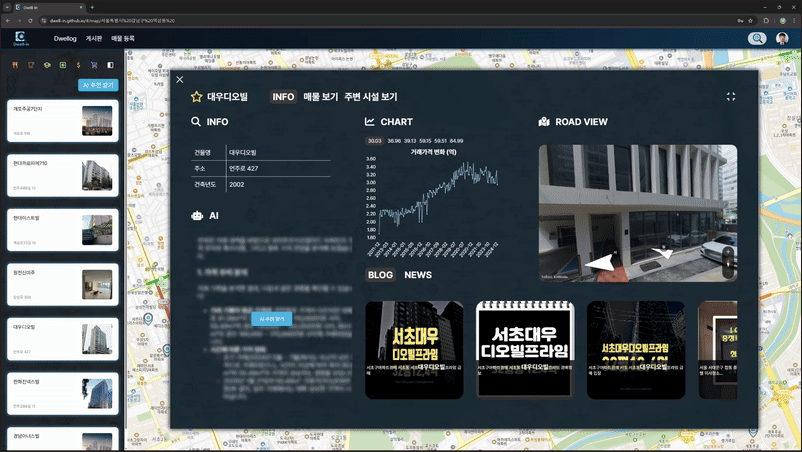The height and width of the screenshot is (452, 802).
Task: Select the 59.51 area chart option
Action: [x=440, y=141]
